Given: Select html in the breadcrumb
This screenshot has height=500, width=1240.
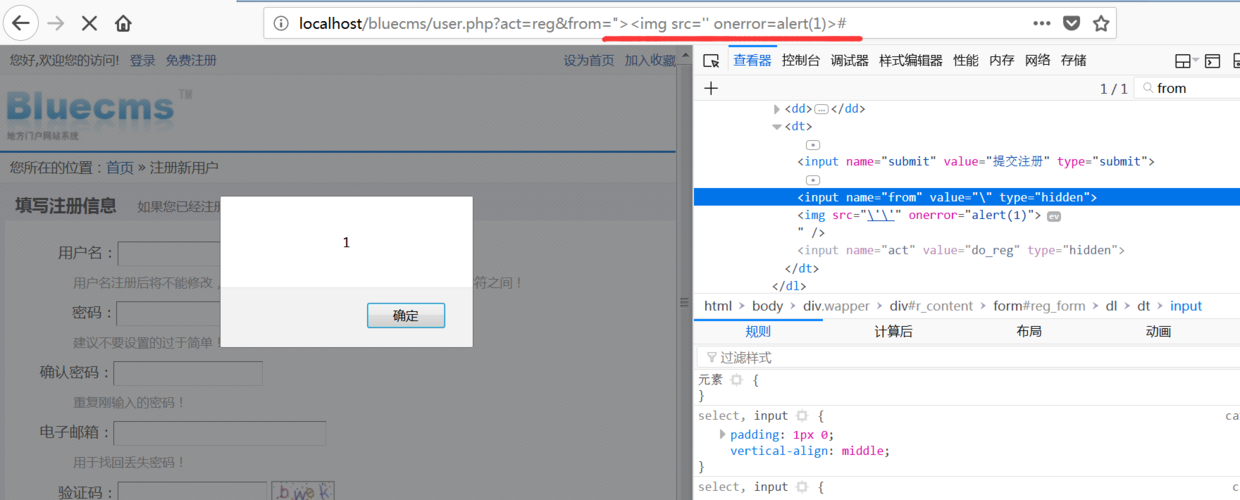Looking at the screenshot, I should tap(718, 306).
